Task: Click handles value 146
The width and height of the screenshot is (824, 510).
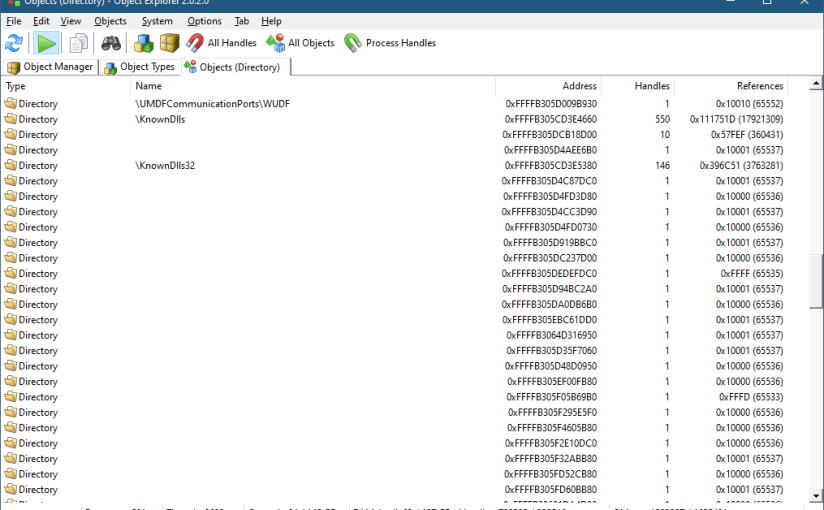Action: point(662,166)
